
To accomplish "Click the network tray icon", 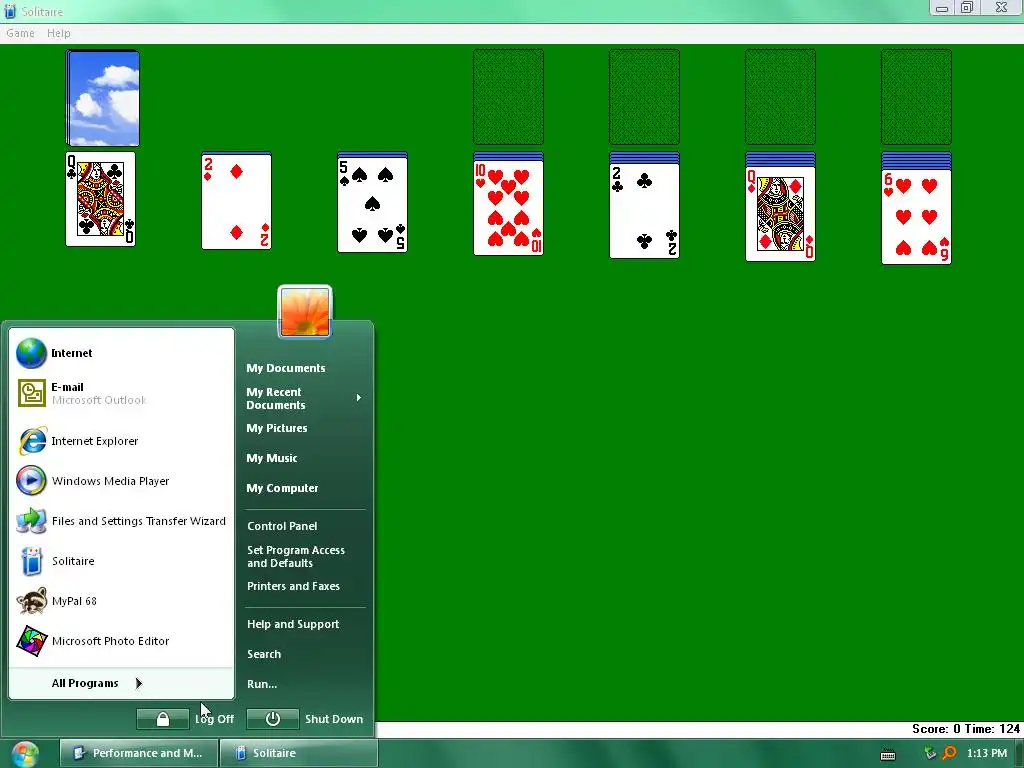I will click(x=930, y=753).
